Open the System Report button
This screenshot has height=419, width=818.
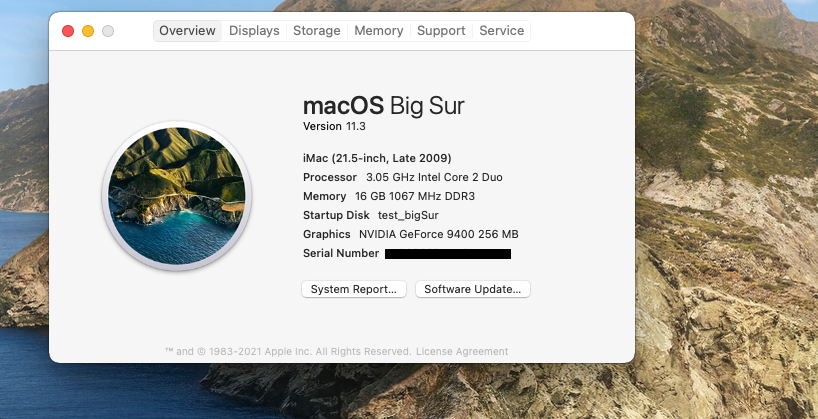(x=354, y=289)
